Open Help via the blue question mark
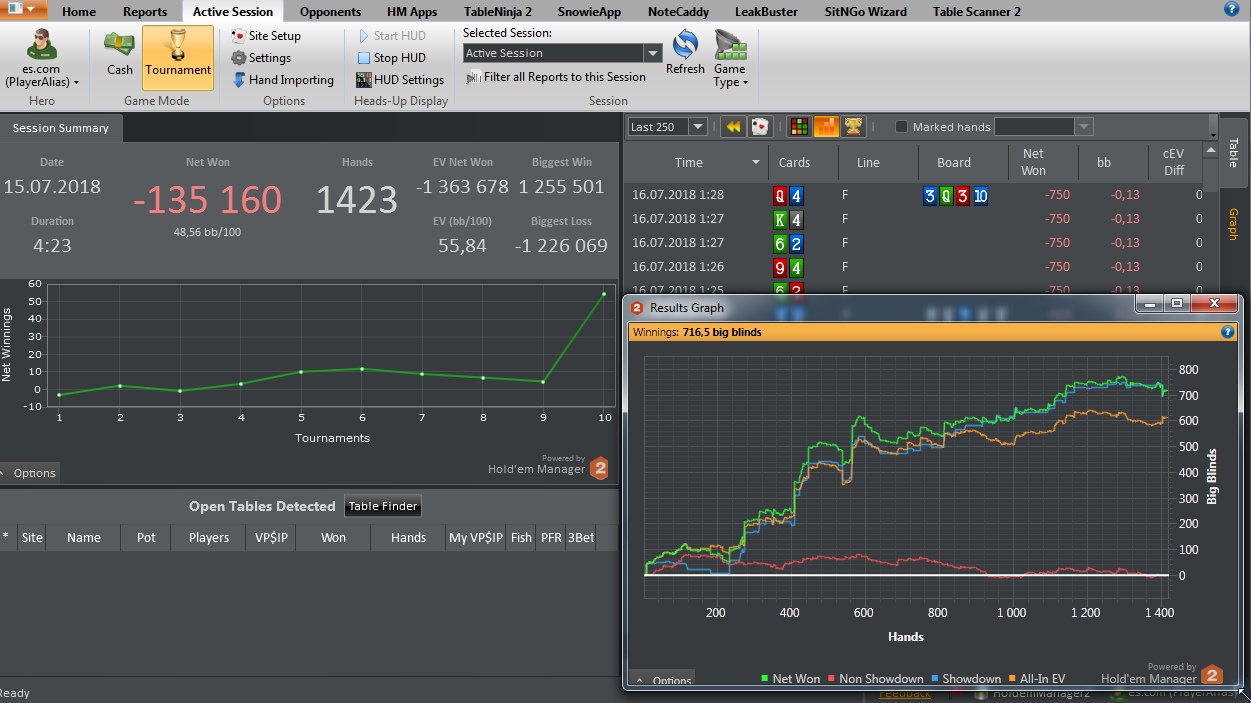Image resolution: width=1251 pixels, height=703 pixels. (1231, 9)
